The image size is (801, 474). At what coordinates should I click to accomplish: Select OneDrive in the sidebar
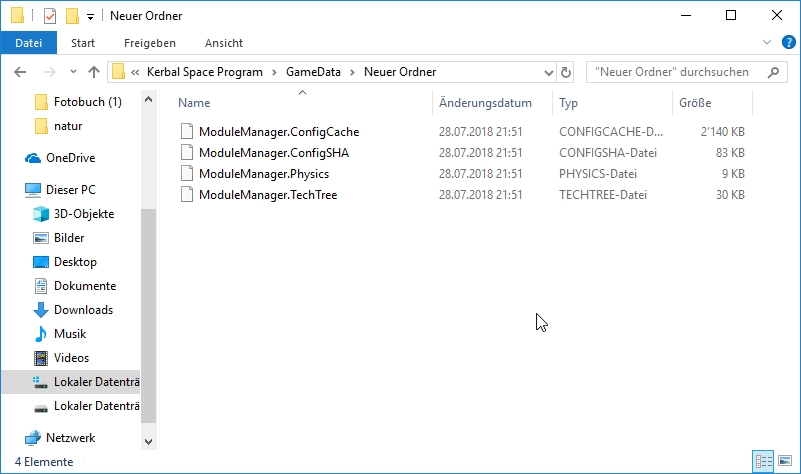coord(70,158)
